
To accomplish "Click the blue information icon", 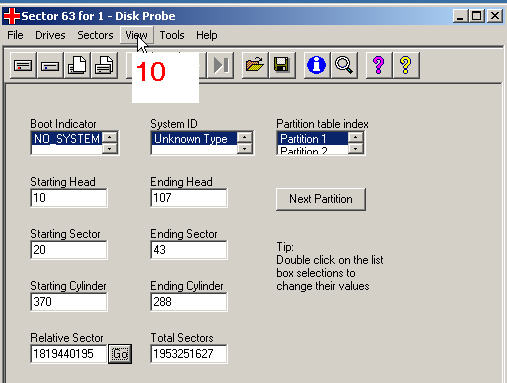I will pos(317,65).
